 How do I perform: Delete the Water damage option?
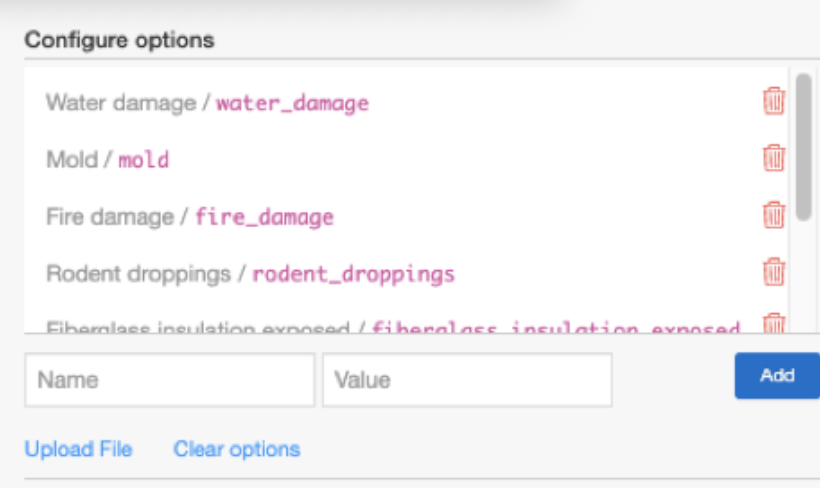click(773, 101)
